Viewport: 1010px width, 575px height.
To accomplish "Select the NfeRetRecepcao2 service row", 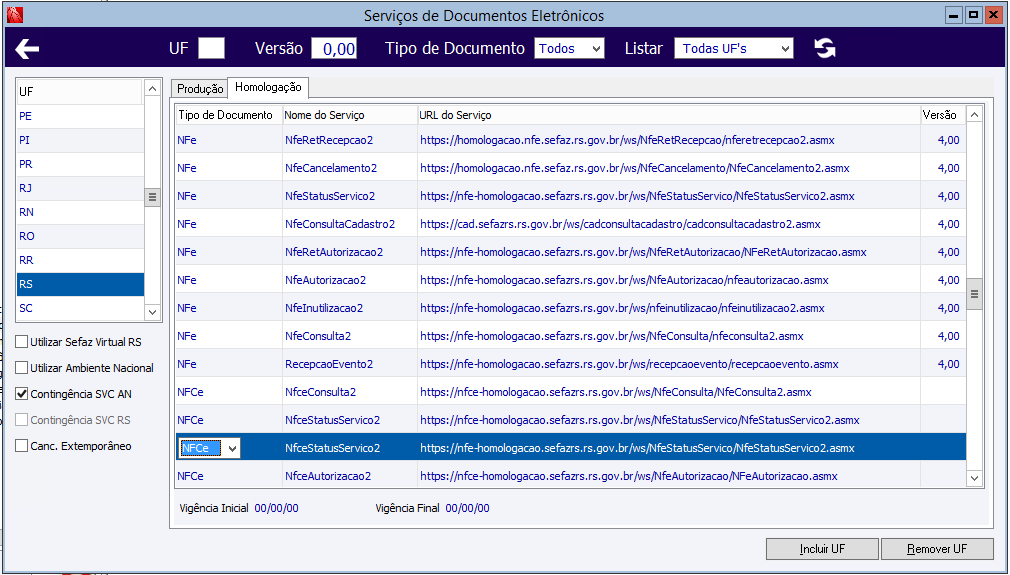I will point(571,140).
